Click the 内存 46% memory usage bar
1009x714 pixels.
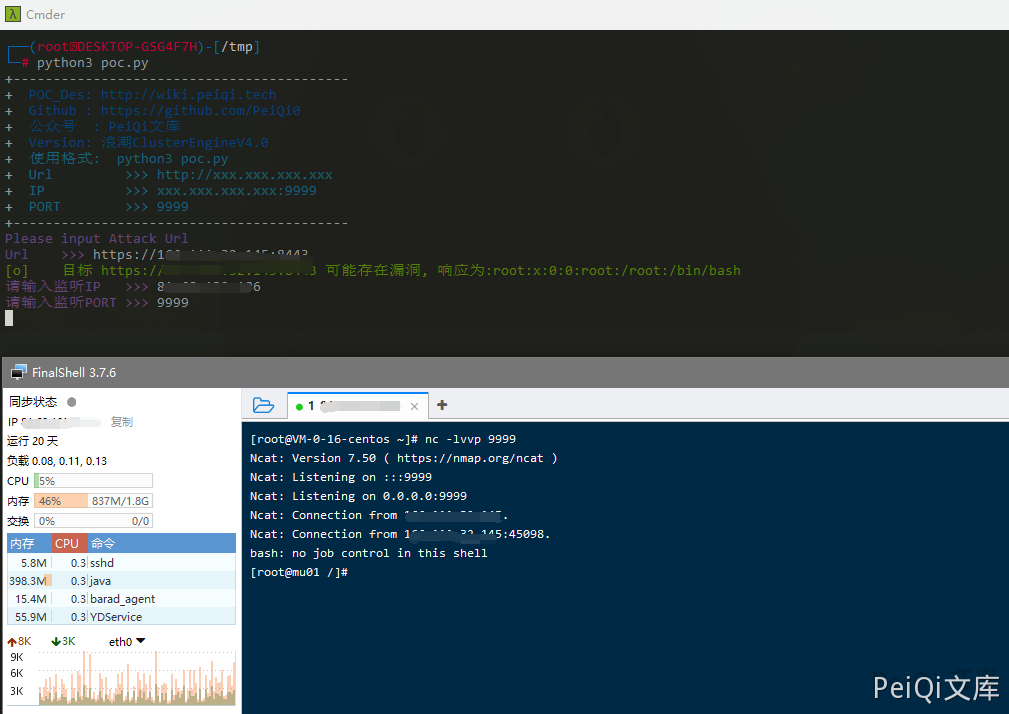(x=93, y=501)
